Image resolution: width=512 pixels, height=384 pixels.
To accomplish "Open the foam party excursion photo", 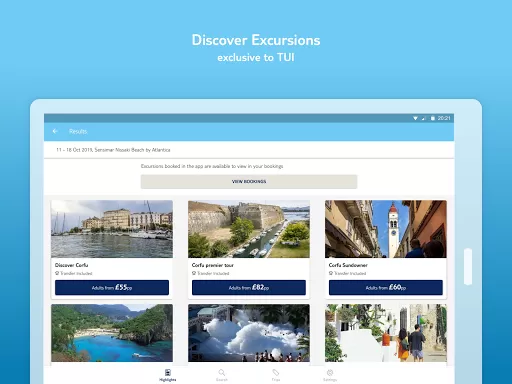I will point(249,333).
